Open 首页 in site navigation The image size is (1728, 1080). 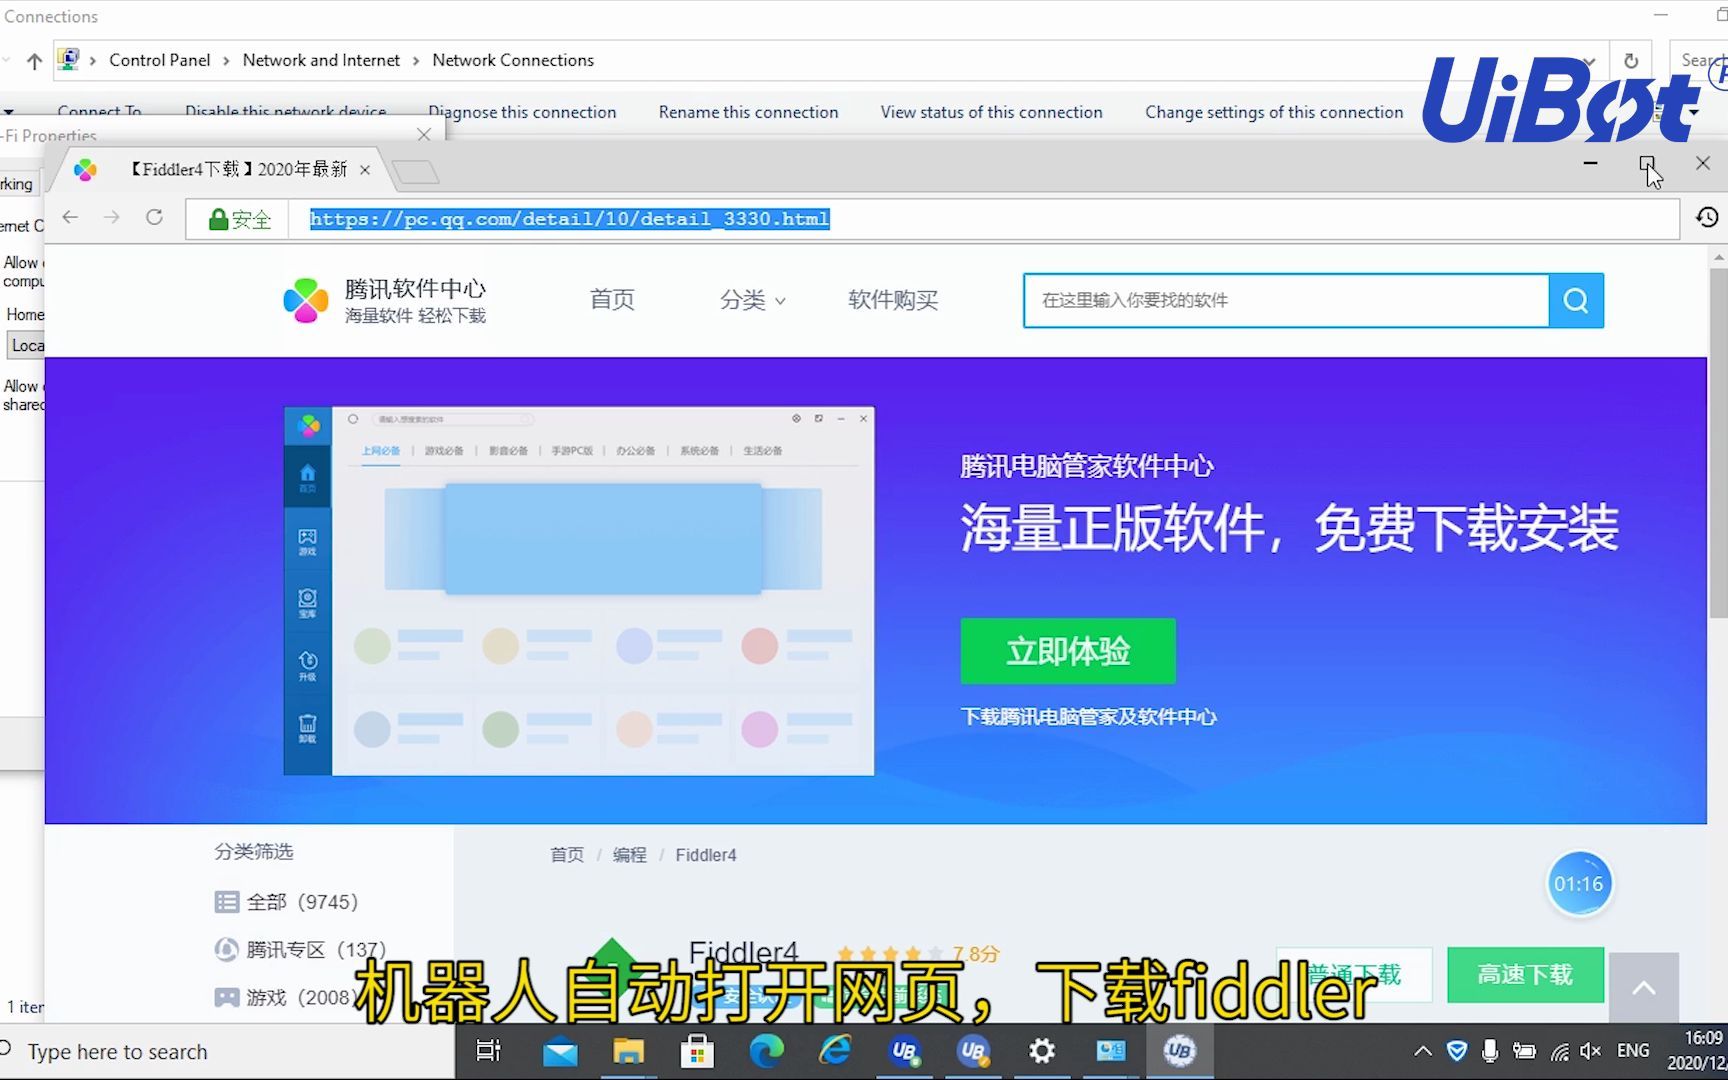coord(612,300)
